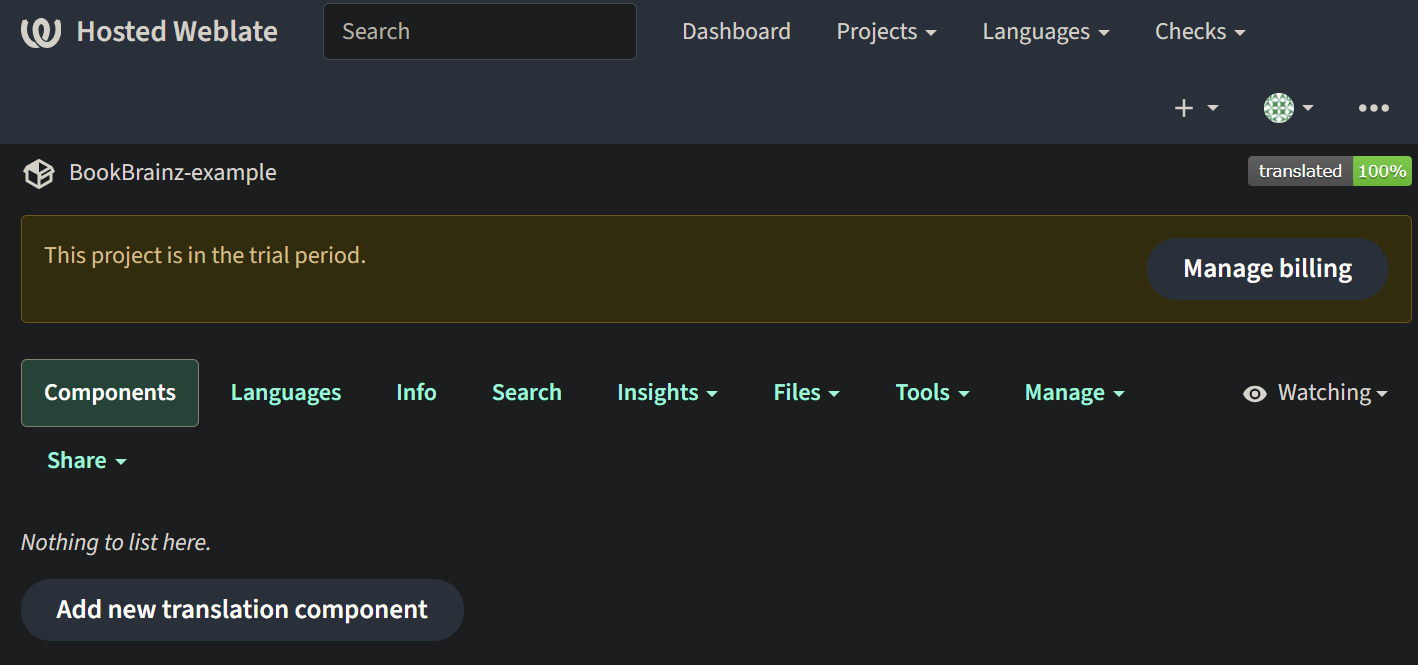Click Add new translation component
The width and height of the screenshot is (1418, 665).
coord(242,610)
